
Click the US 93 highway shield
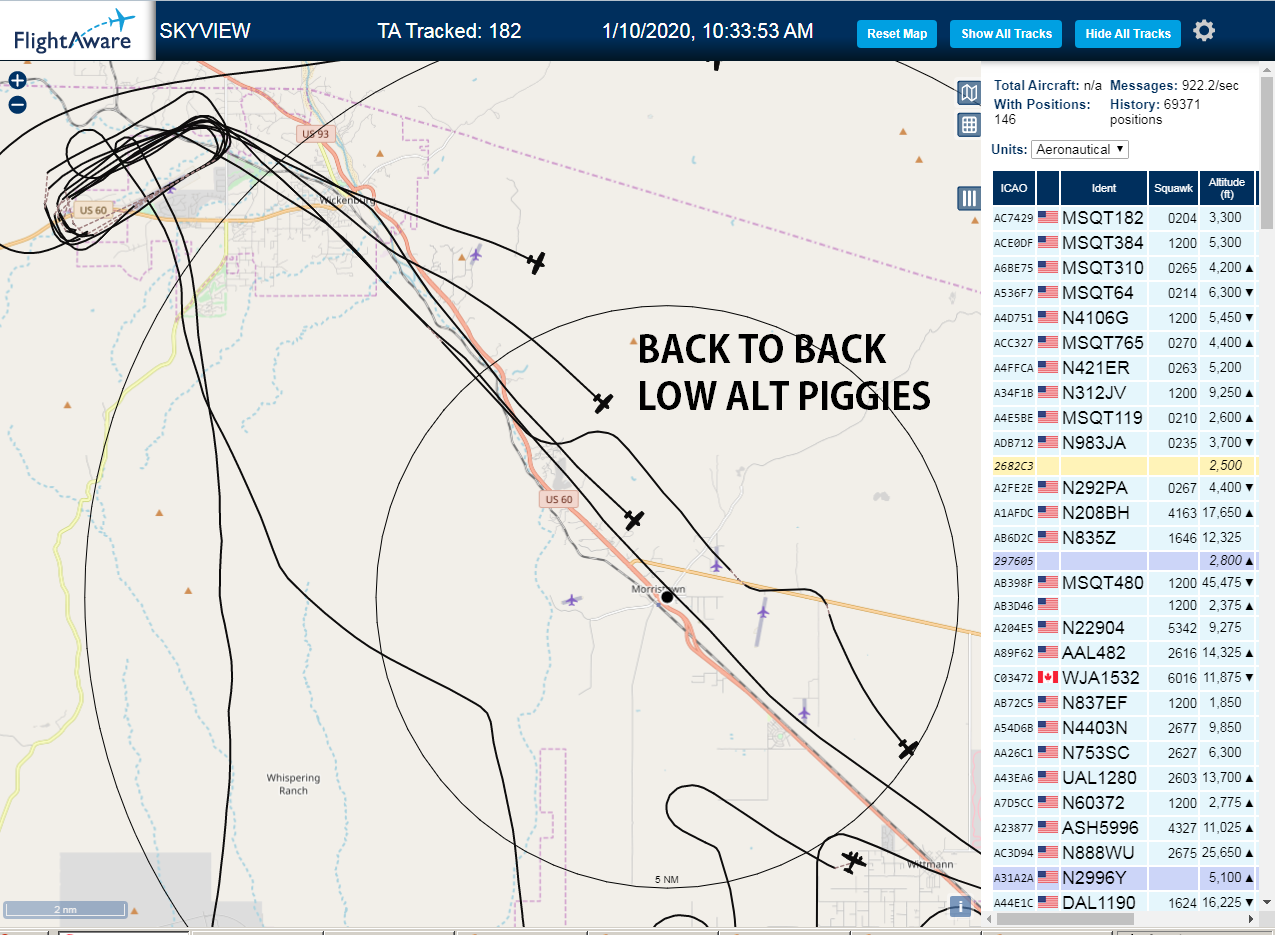(314, 133)
